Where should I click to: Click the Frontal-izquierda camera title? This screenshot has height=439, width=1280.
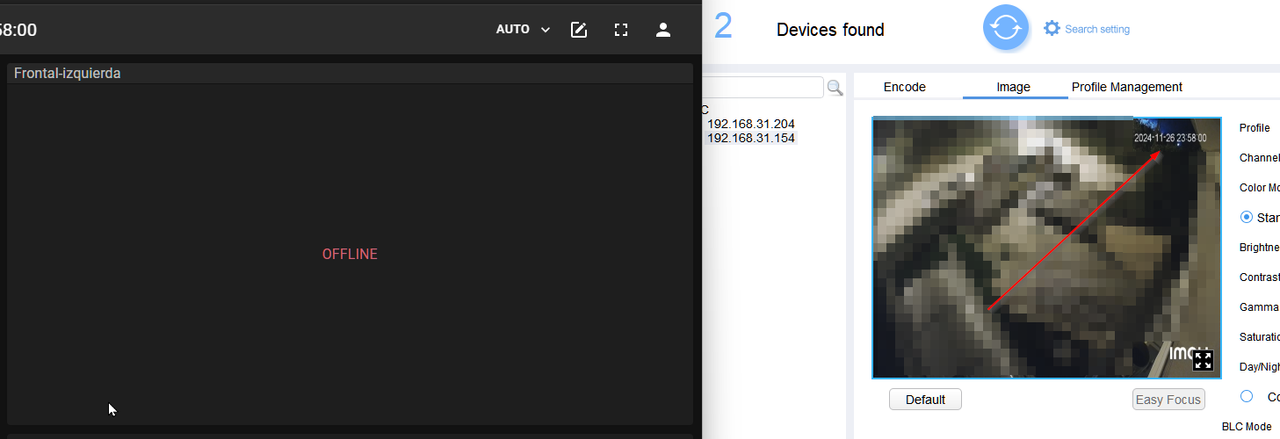pos(67,73)
